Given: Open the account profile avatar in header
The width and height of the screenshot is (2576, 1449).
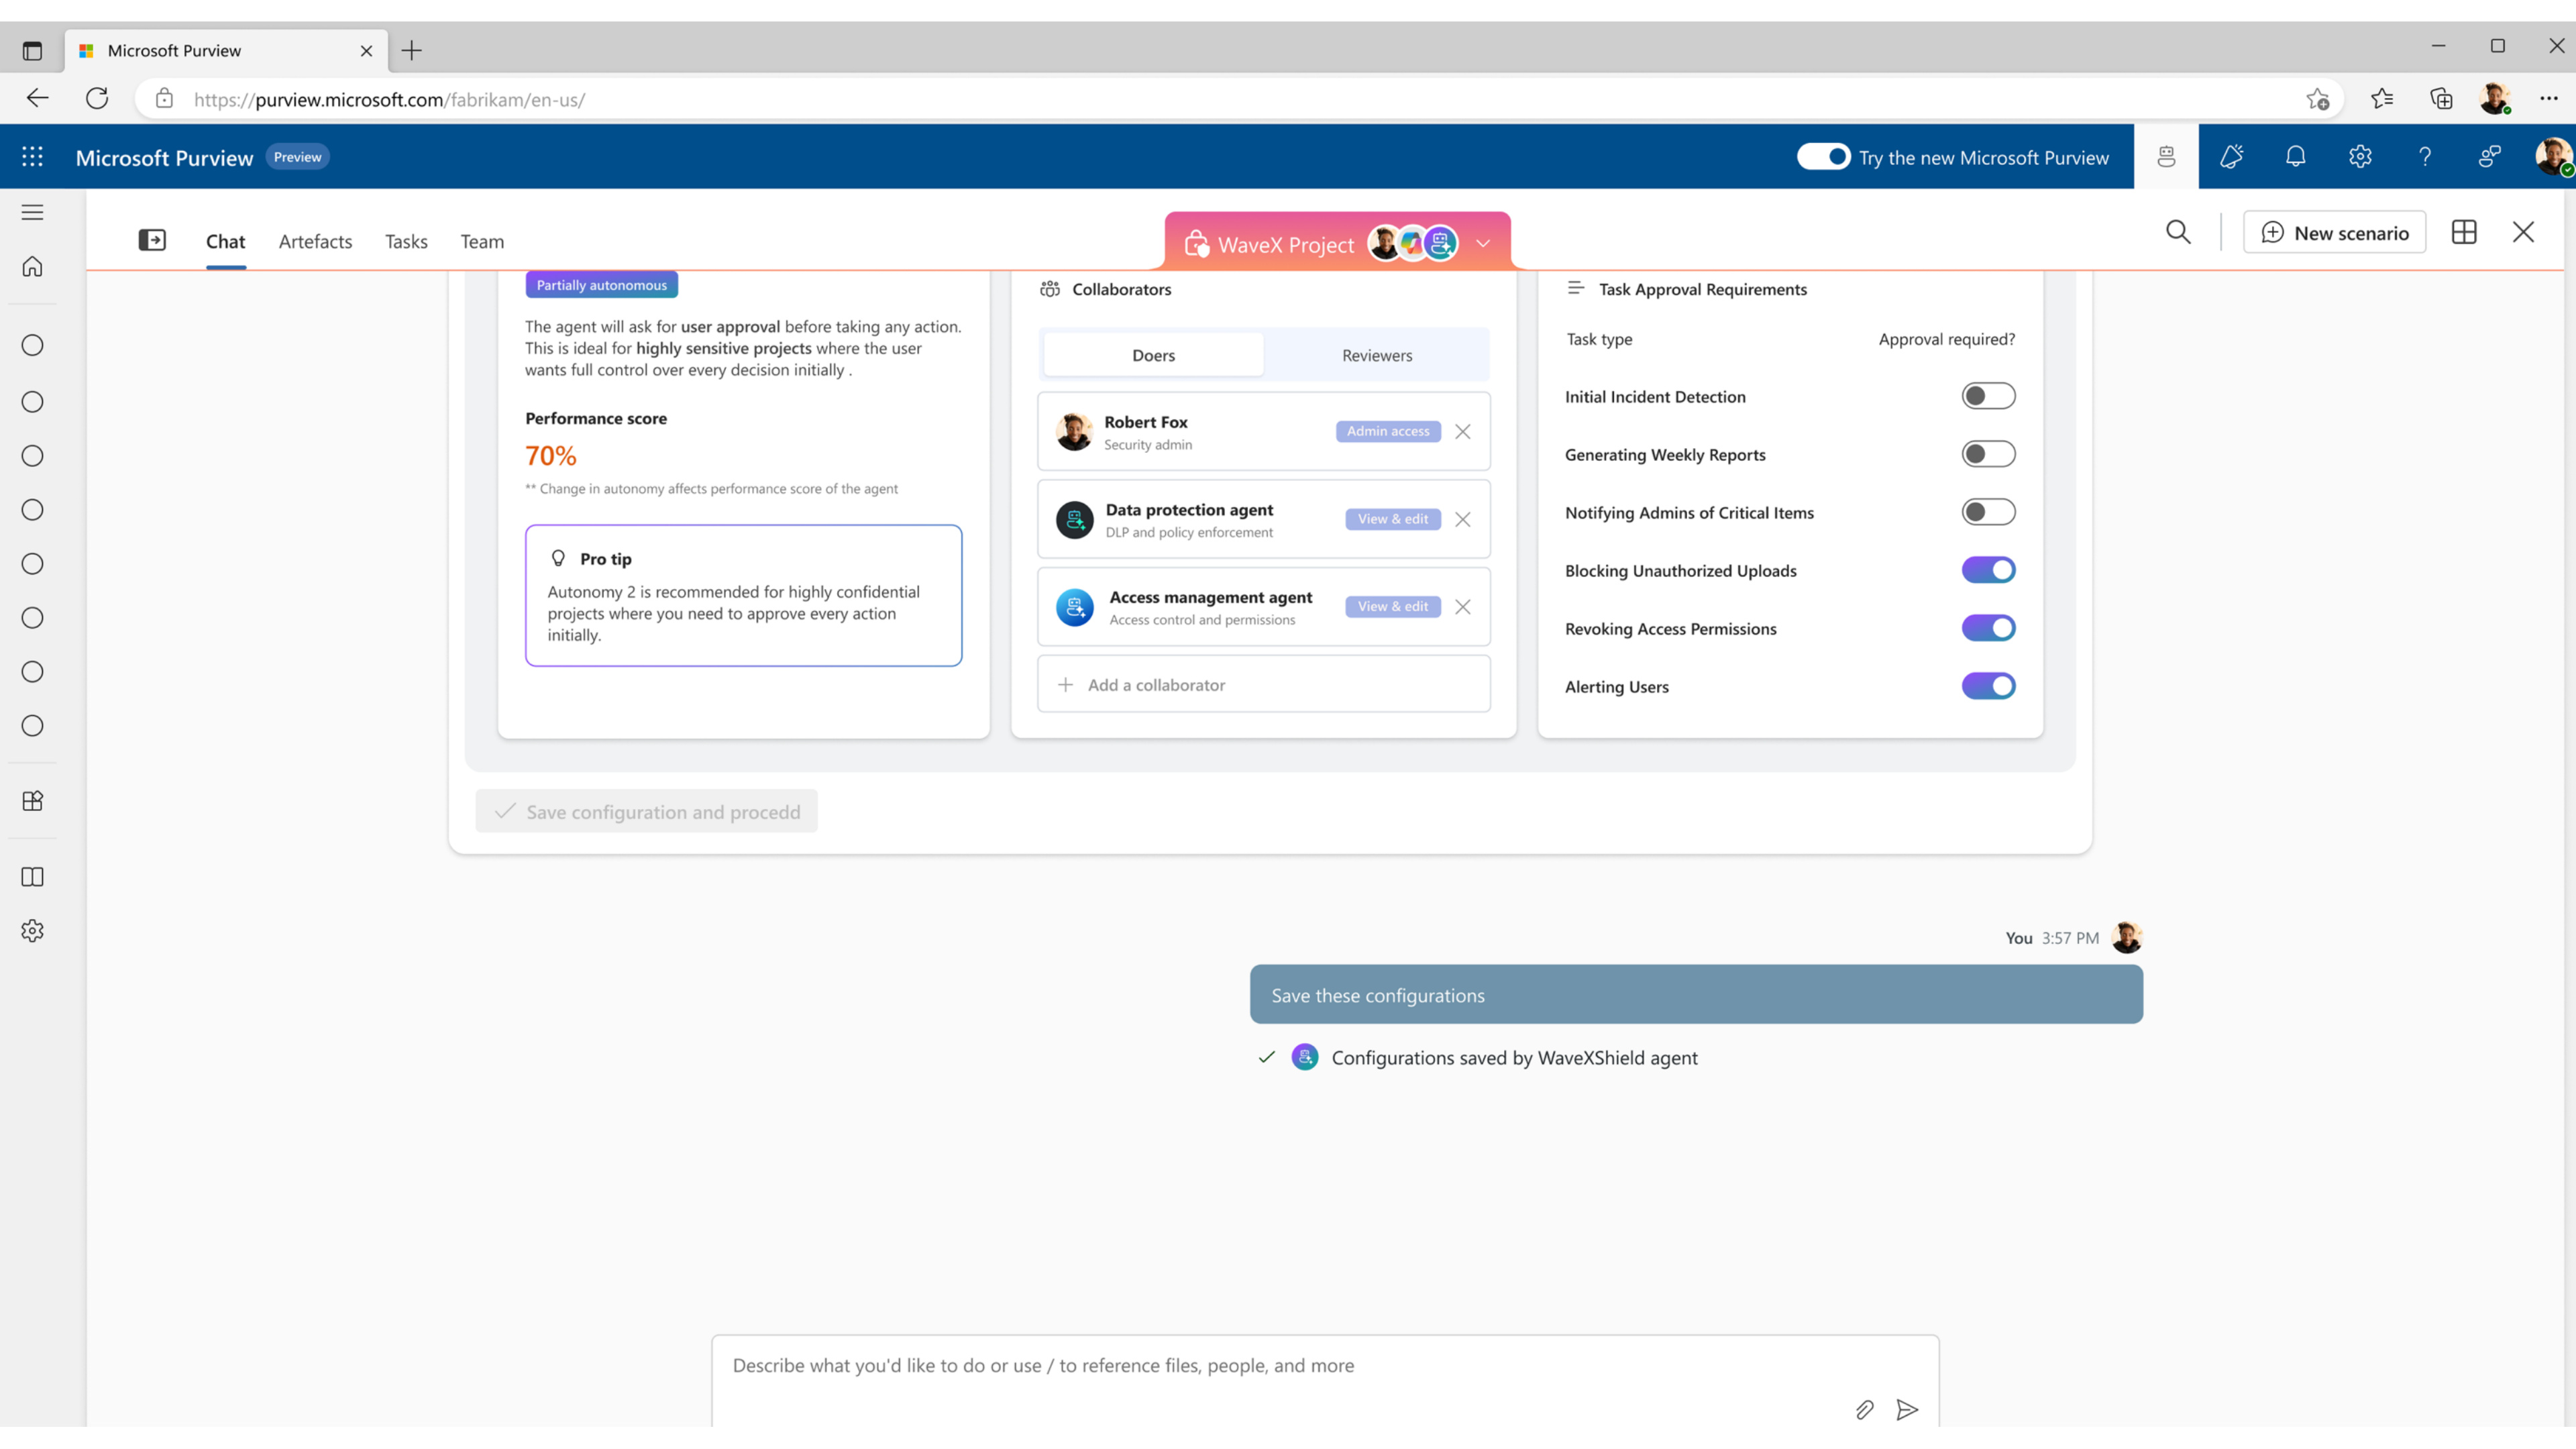Looking at the screenshot, I should pyautogui.click(x=2553, y=157).
